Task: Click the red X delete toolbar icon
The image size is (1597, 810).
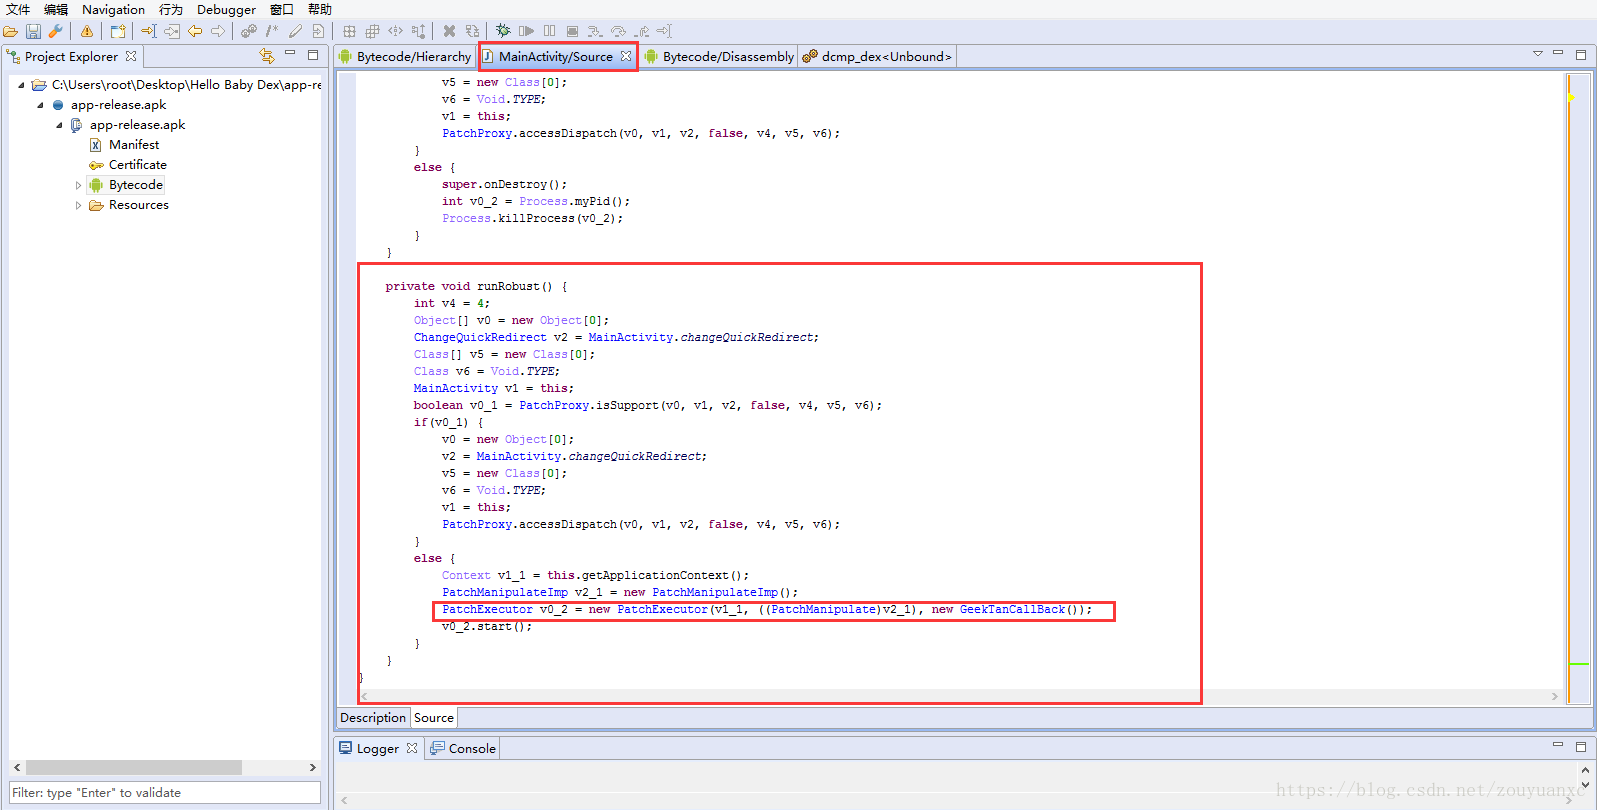Action: [449, 31]
